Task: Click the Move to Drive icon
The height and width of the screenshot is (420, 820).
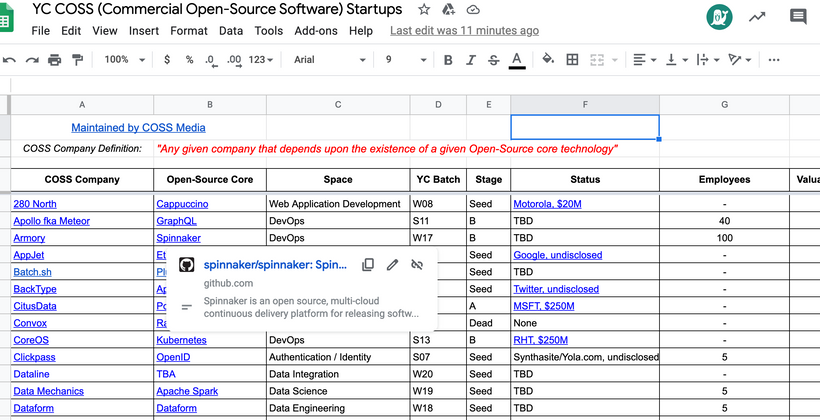Action: pos(448,9)
